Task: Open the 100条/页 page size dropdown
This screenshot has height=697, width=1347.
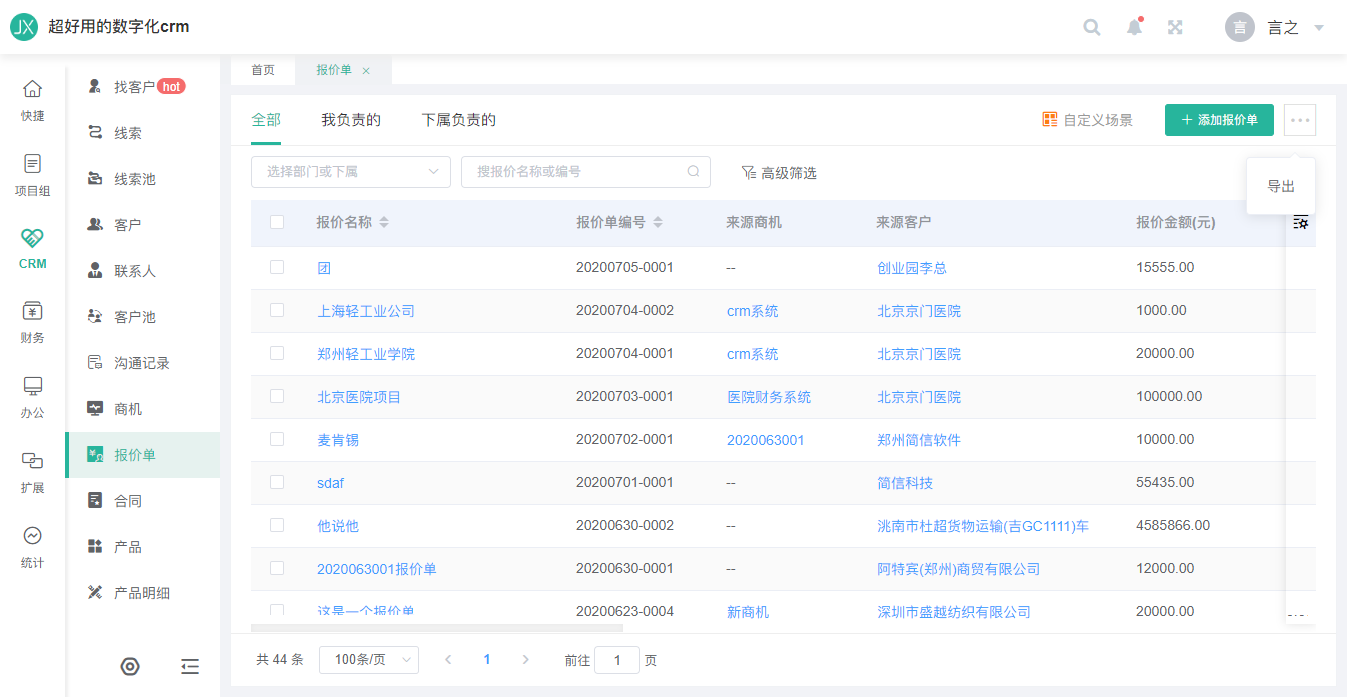Action: (x=369, y=660)
